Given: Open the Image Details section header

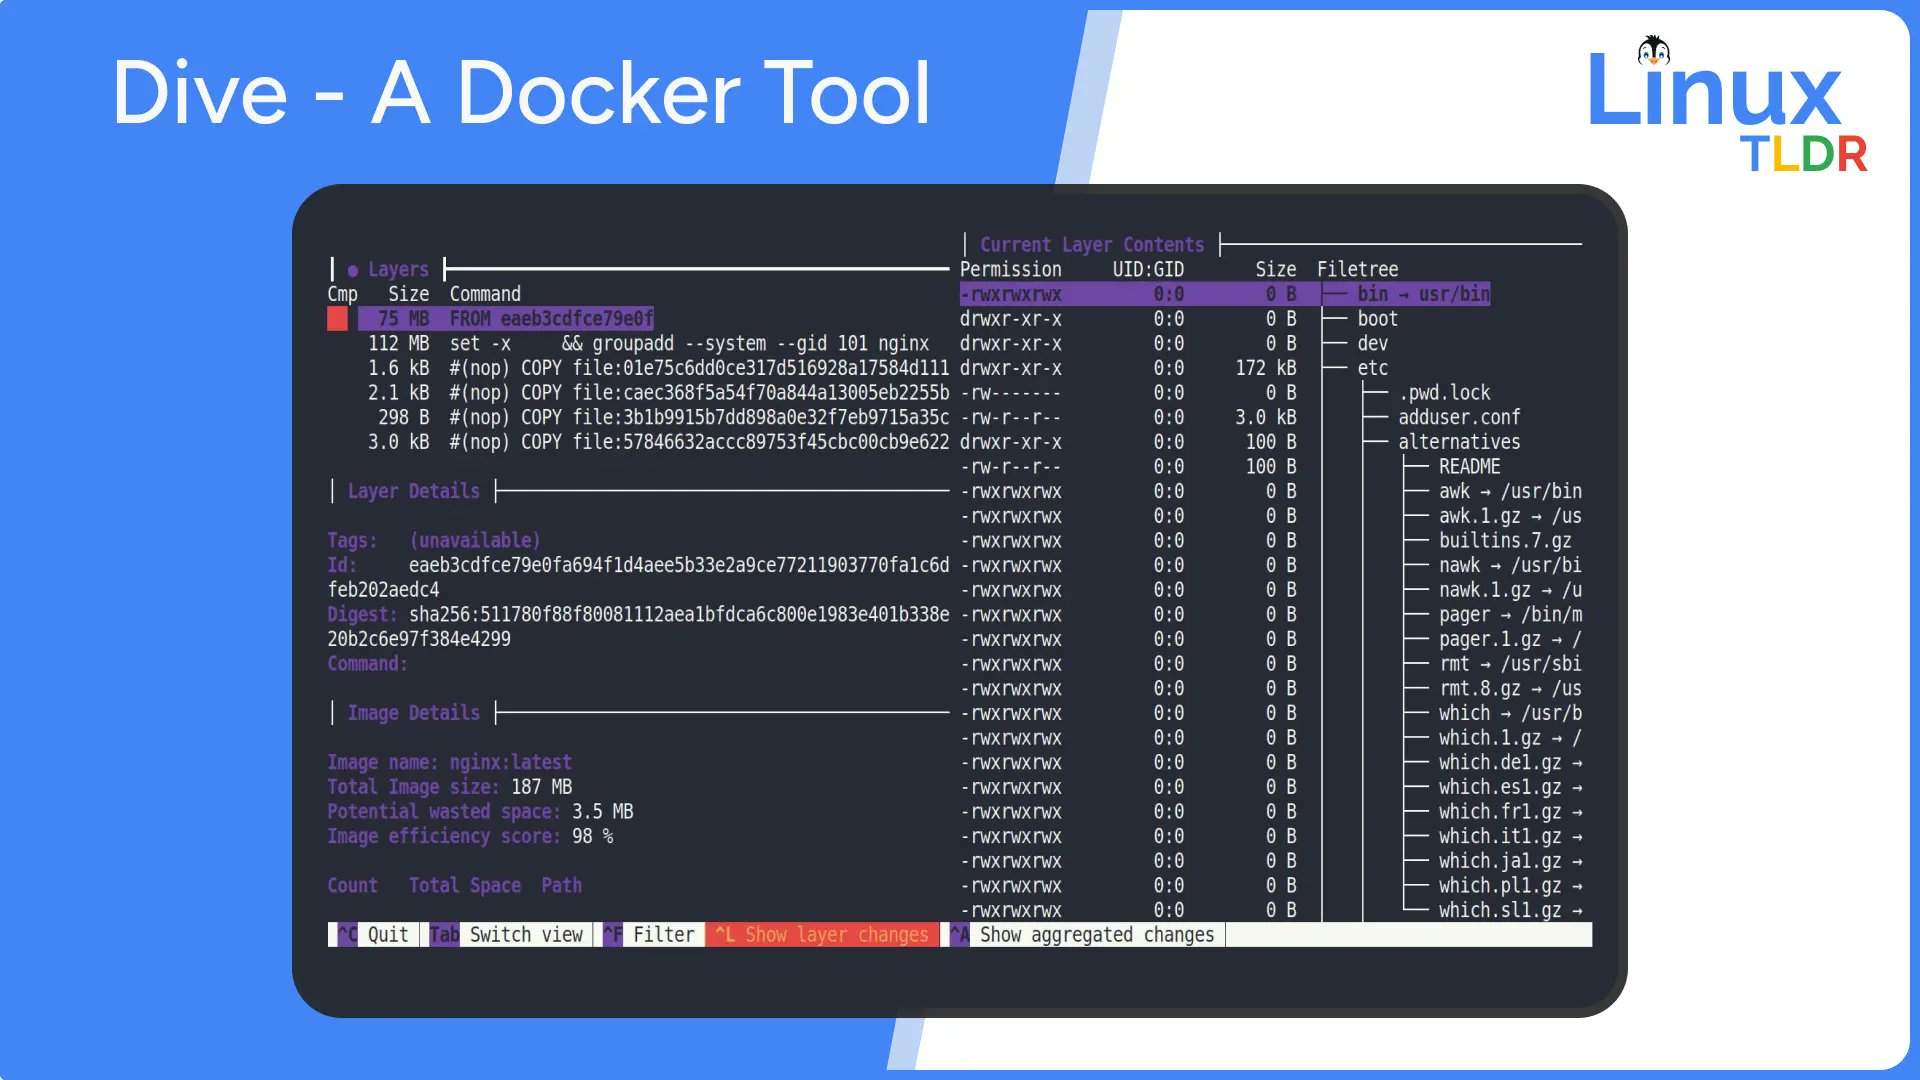Looking at the screenshot, I should click(413, 713).
